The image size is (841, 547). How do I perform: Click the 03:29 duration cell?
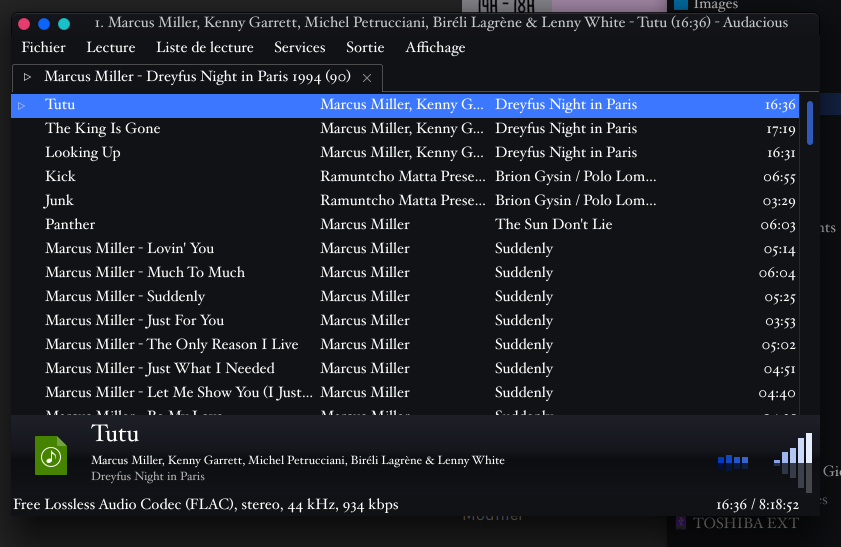[779, 201]
